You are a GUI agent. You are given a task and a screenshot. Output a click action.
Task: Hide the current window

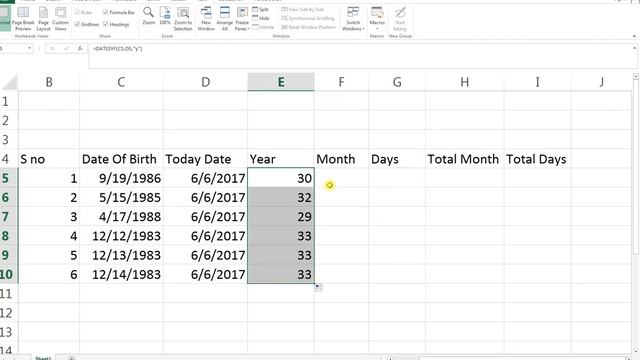click(261, 18)
